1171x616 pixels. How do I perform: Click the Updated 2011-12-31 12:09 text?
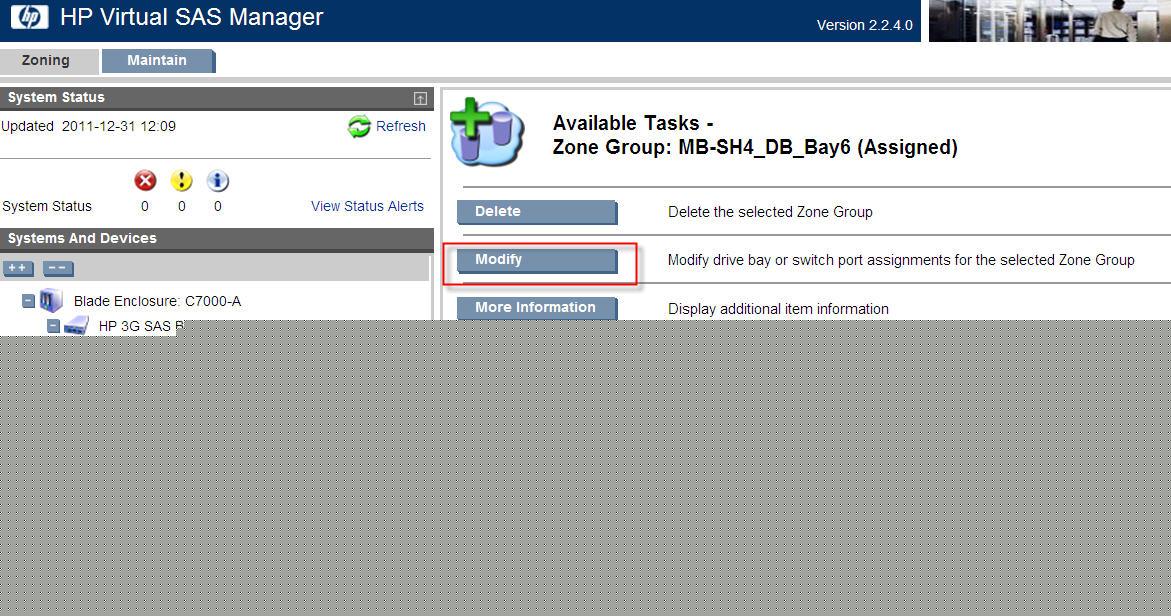(x=88, y=126)
